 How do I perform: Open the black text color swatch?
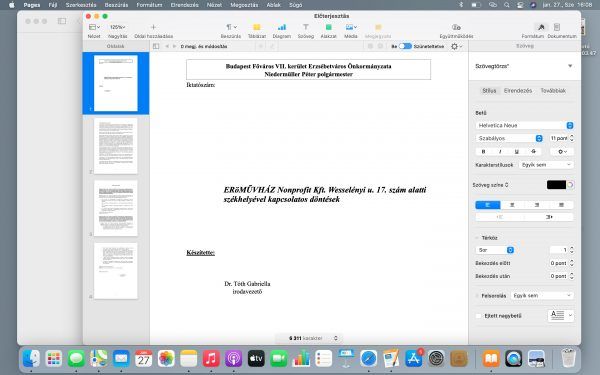point(556,185)
